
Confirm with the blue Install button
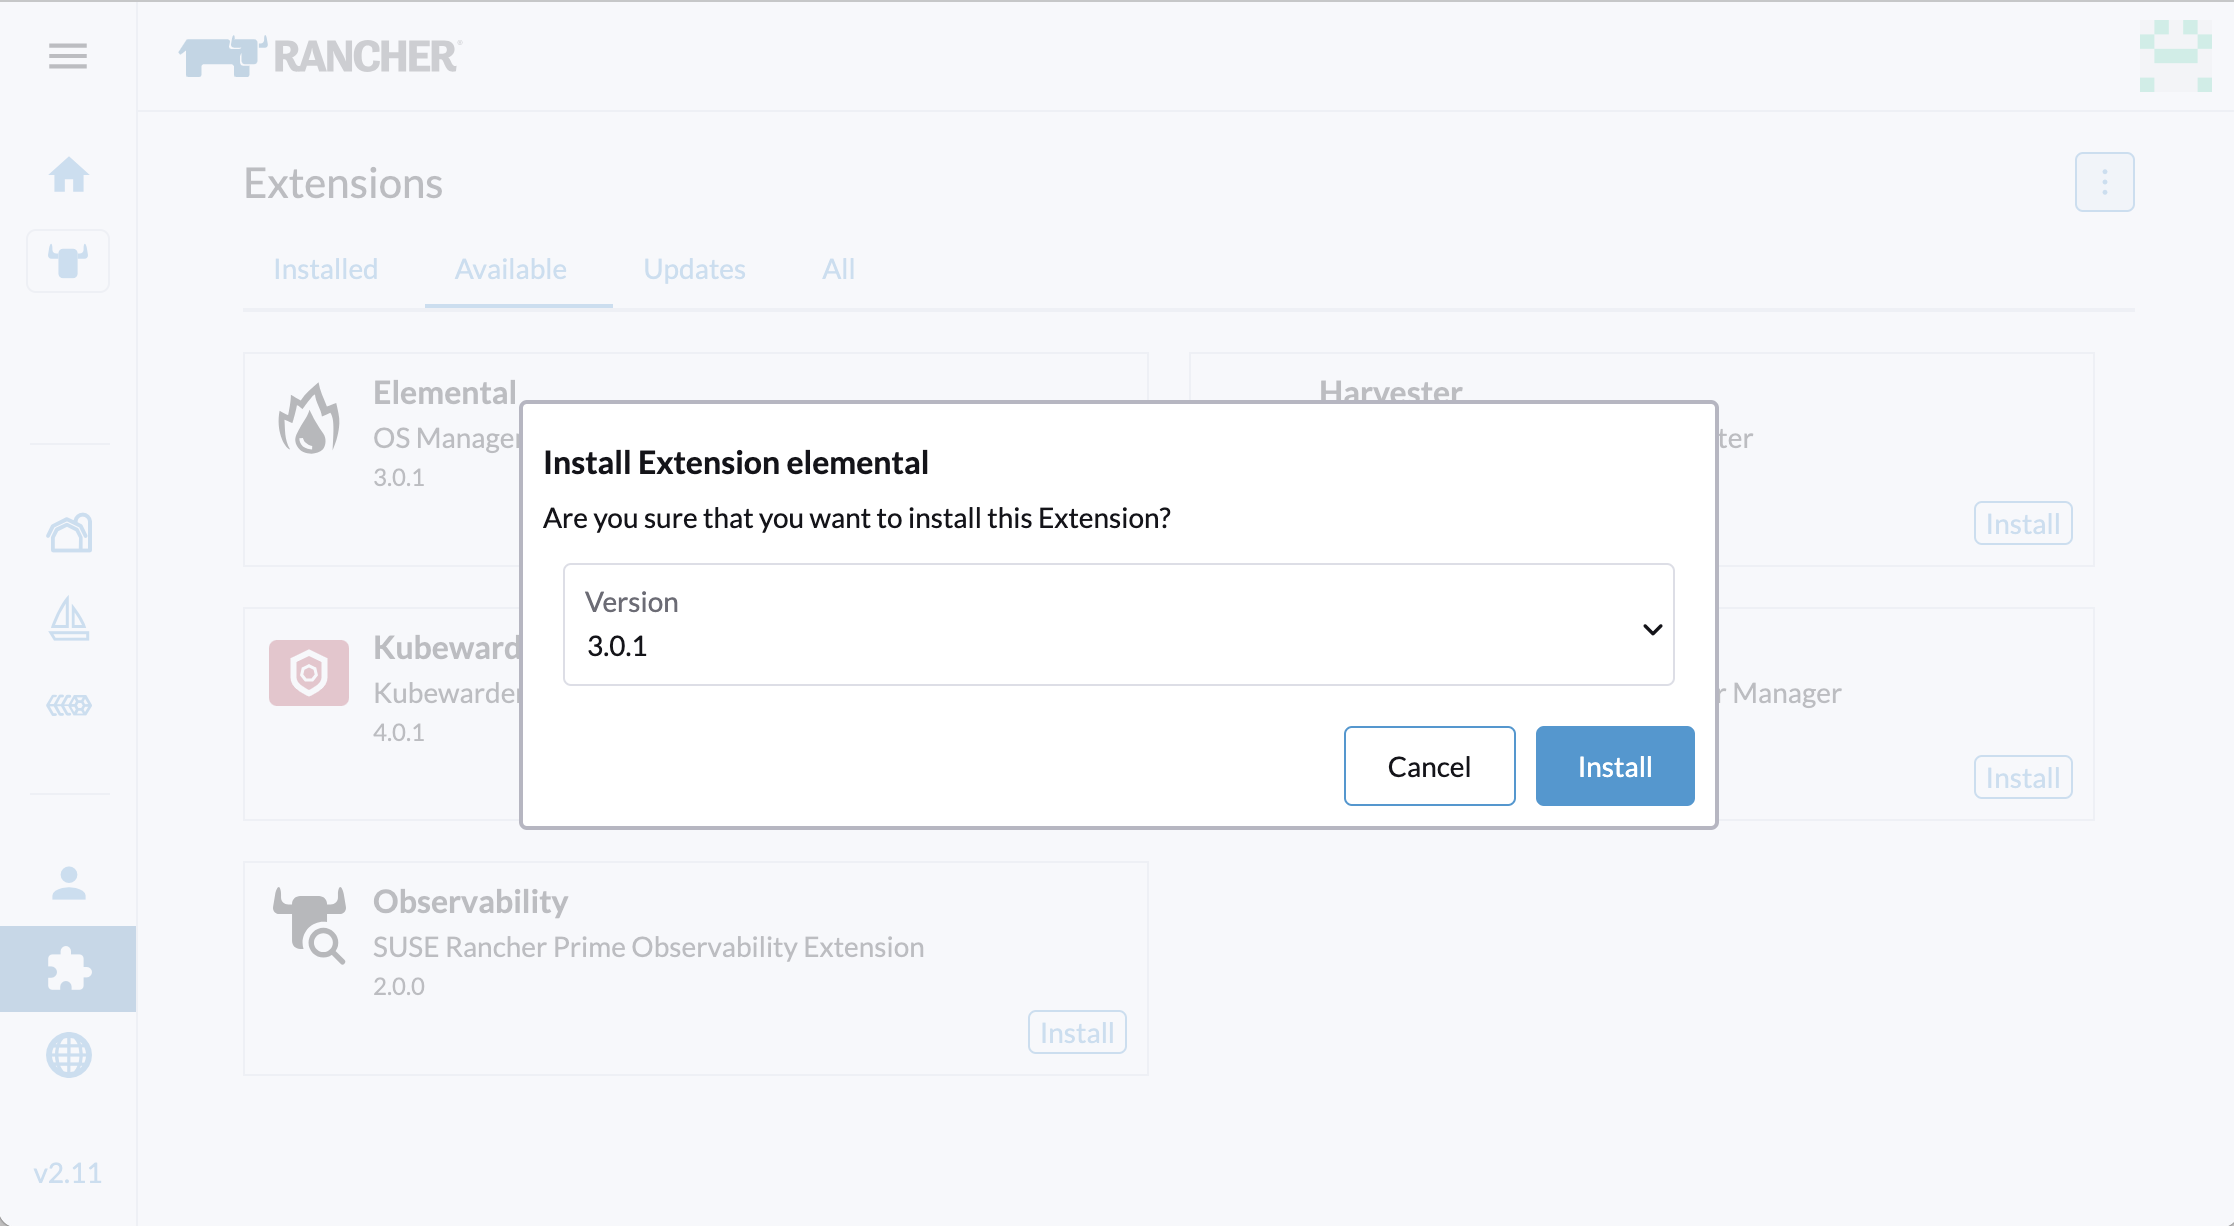tap(1614, 767)
